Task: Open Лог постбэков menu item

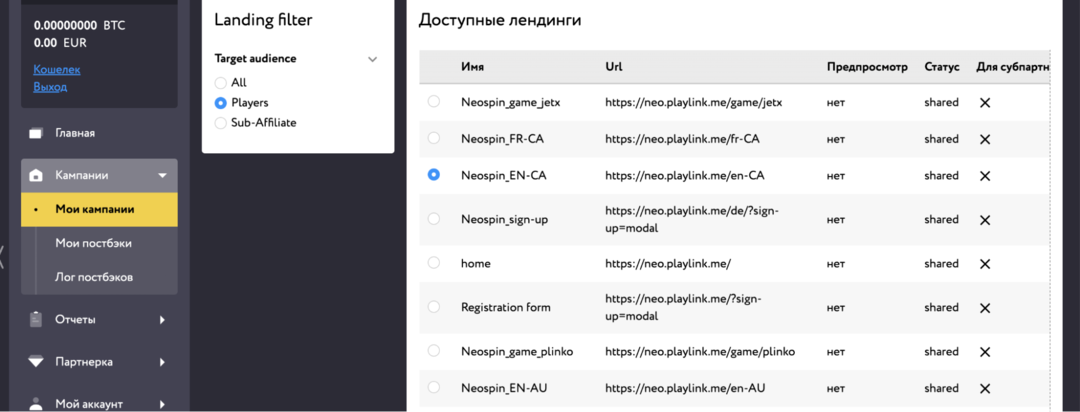Action: point(94,277)
